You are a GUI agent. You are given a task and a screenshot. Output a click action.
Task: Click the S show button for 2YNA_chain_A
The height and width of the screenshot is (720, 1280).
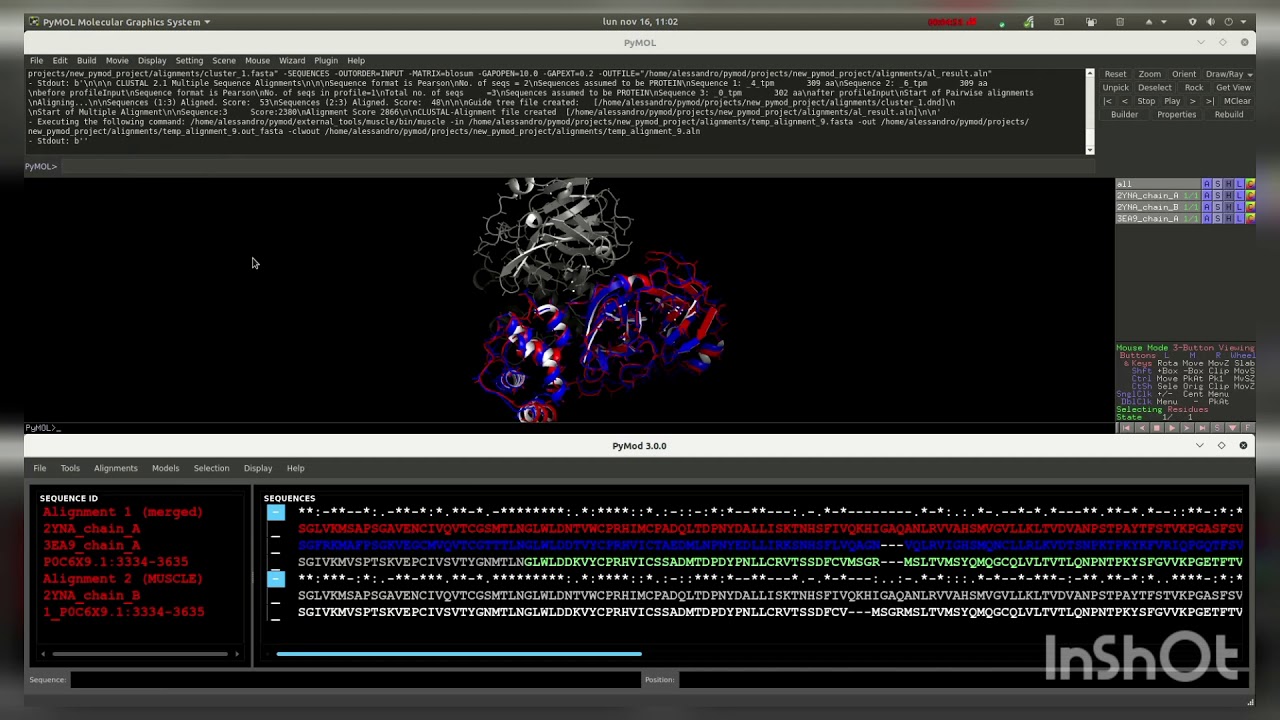pyautogui.click(x=1217, y=195)
